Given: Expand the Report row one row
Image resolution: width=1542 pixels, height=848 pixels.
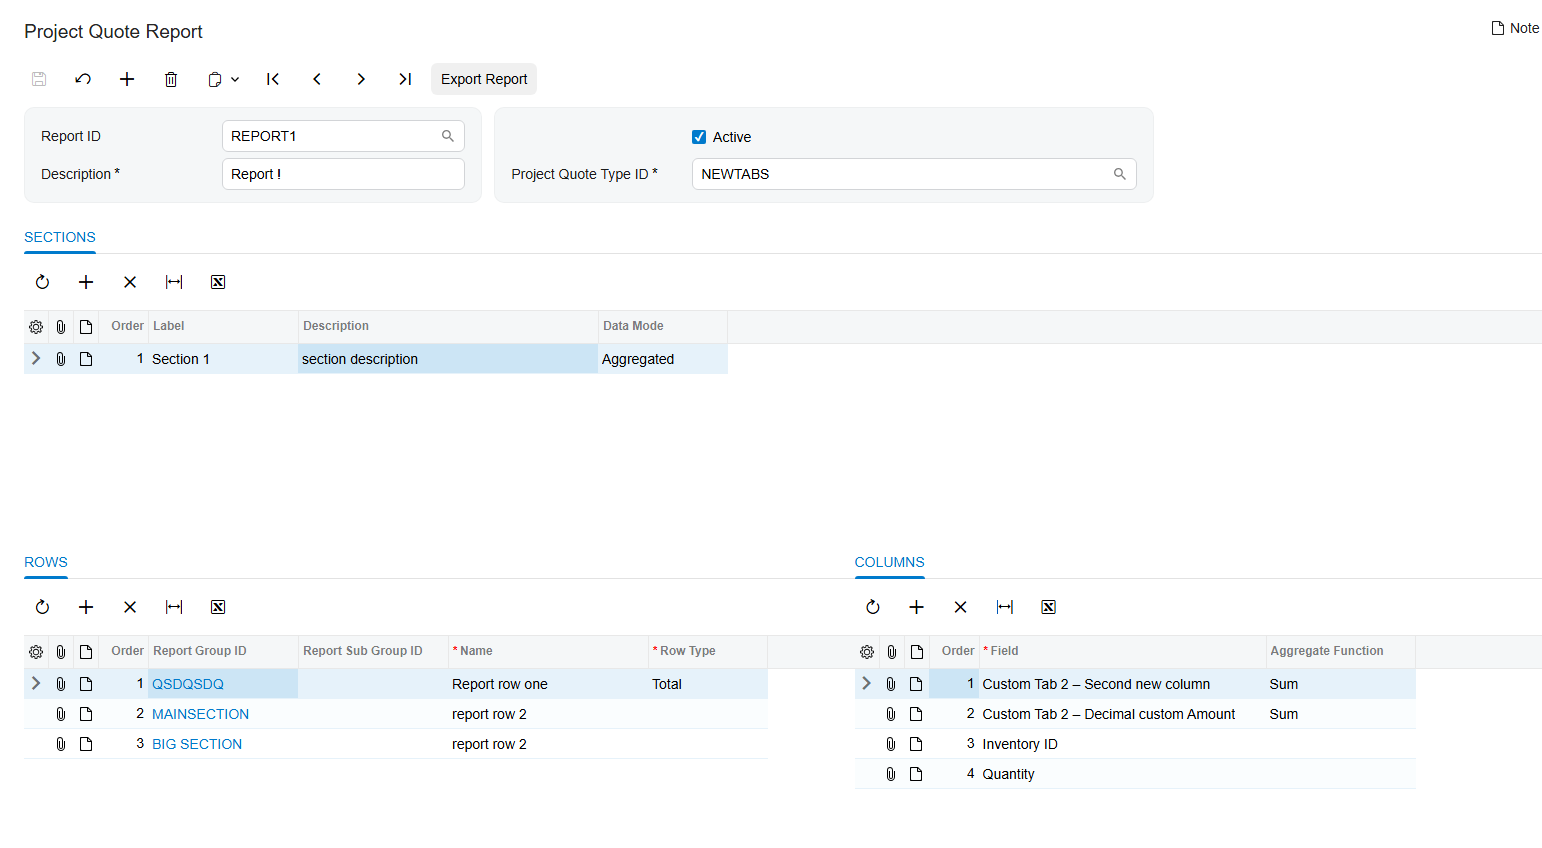Looking at the screenshot, I should [x=36, y=683].
